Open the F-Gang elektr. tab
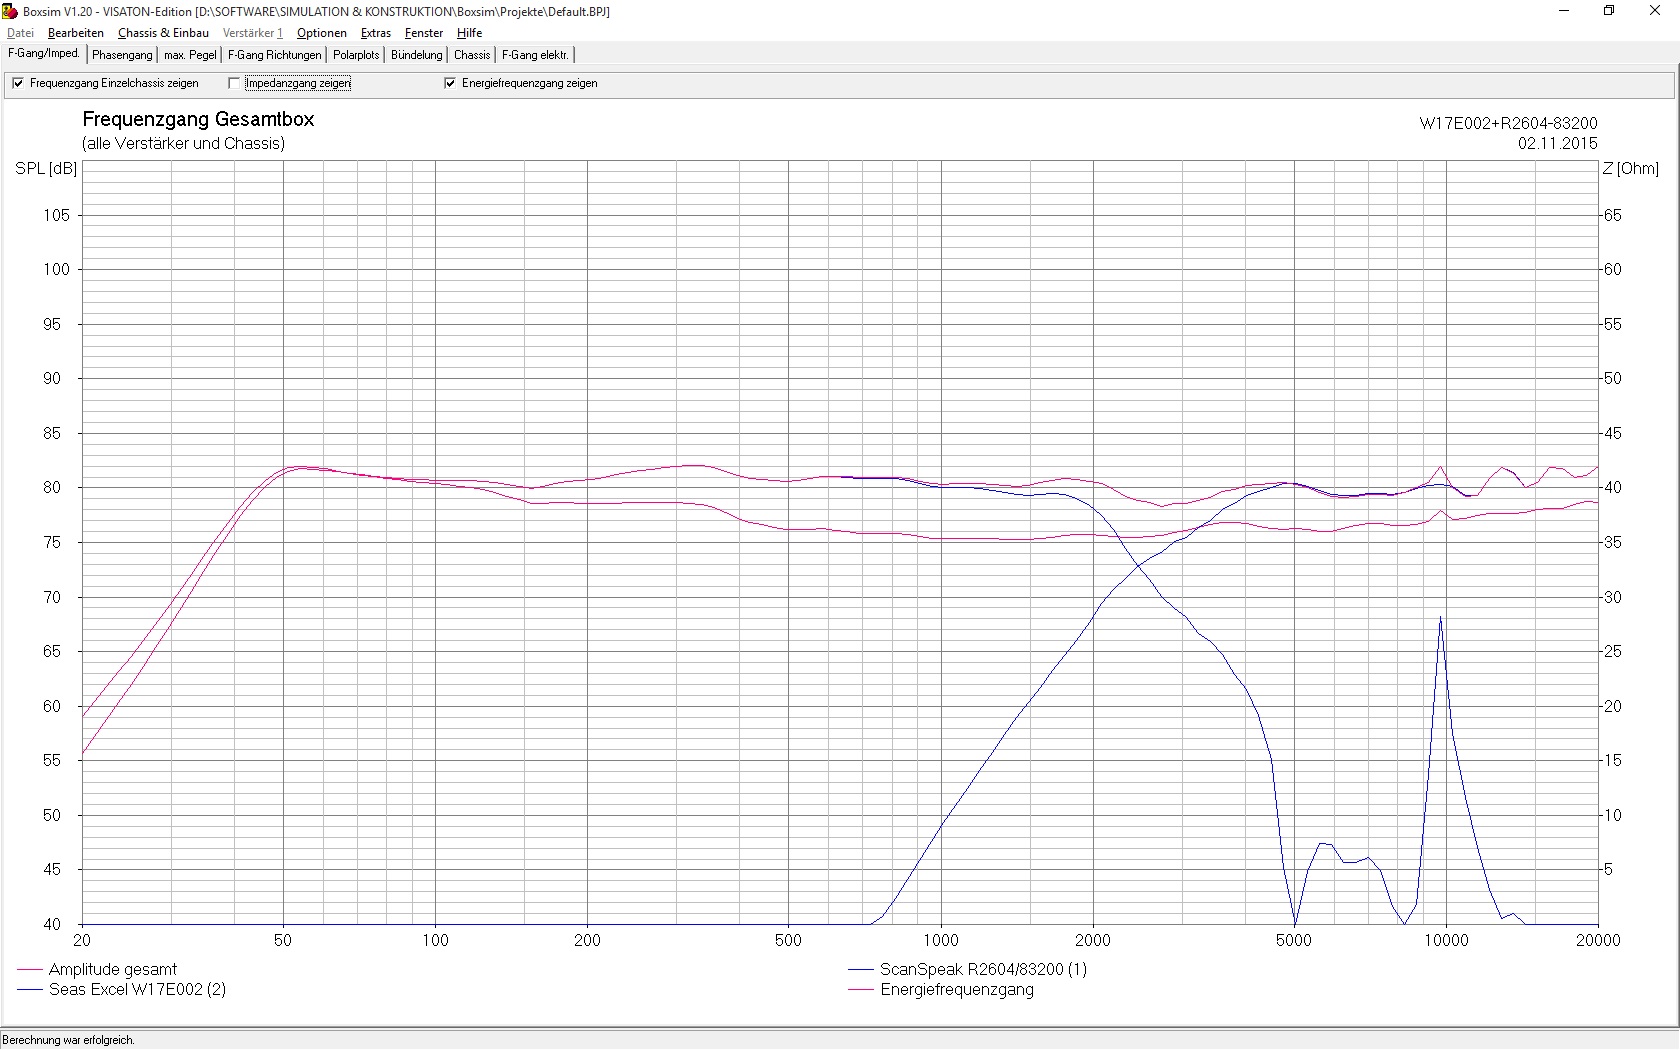1680x1050 pixels. coord(535,55)
